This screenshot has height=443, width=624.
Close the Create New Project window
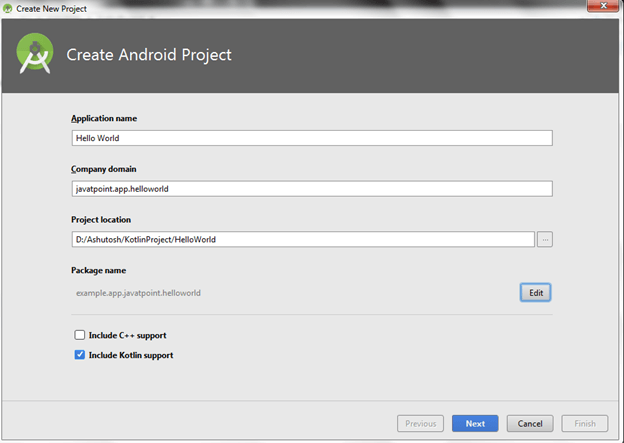tap(603, 6)
